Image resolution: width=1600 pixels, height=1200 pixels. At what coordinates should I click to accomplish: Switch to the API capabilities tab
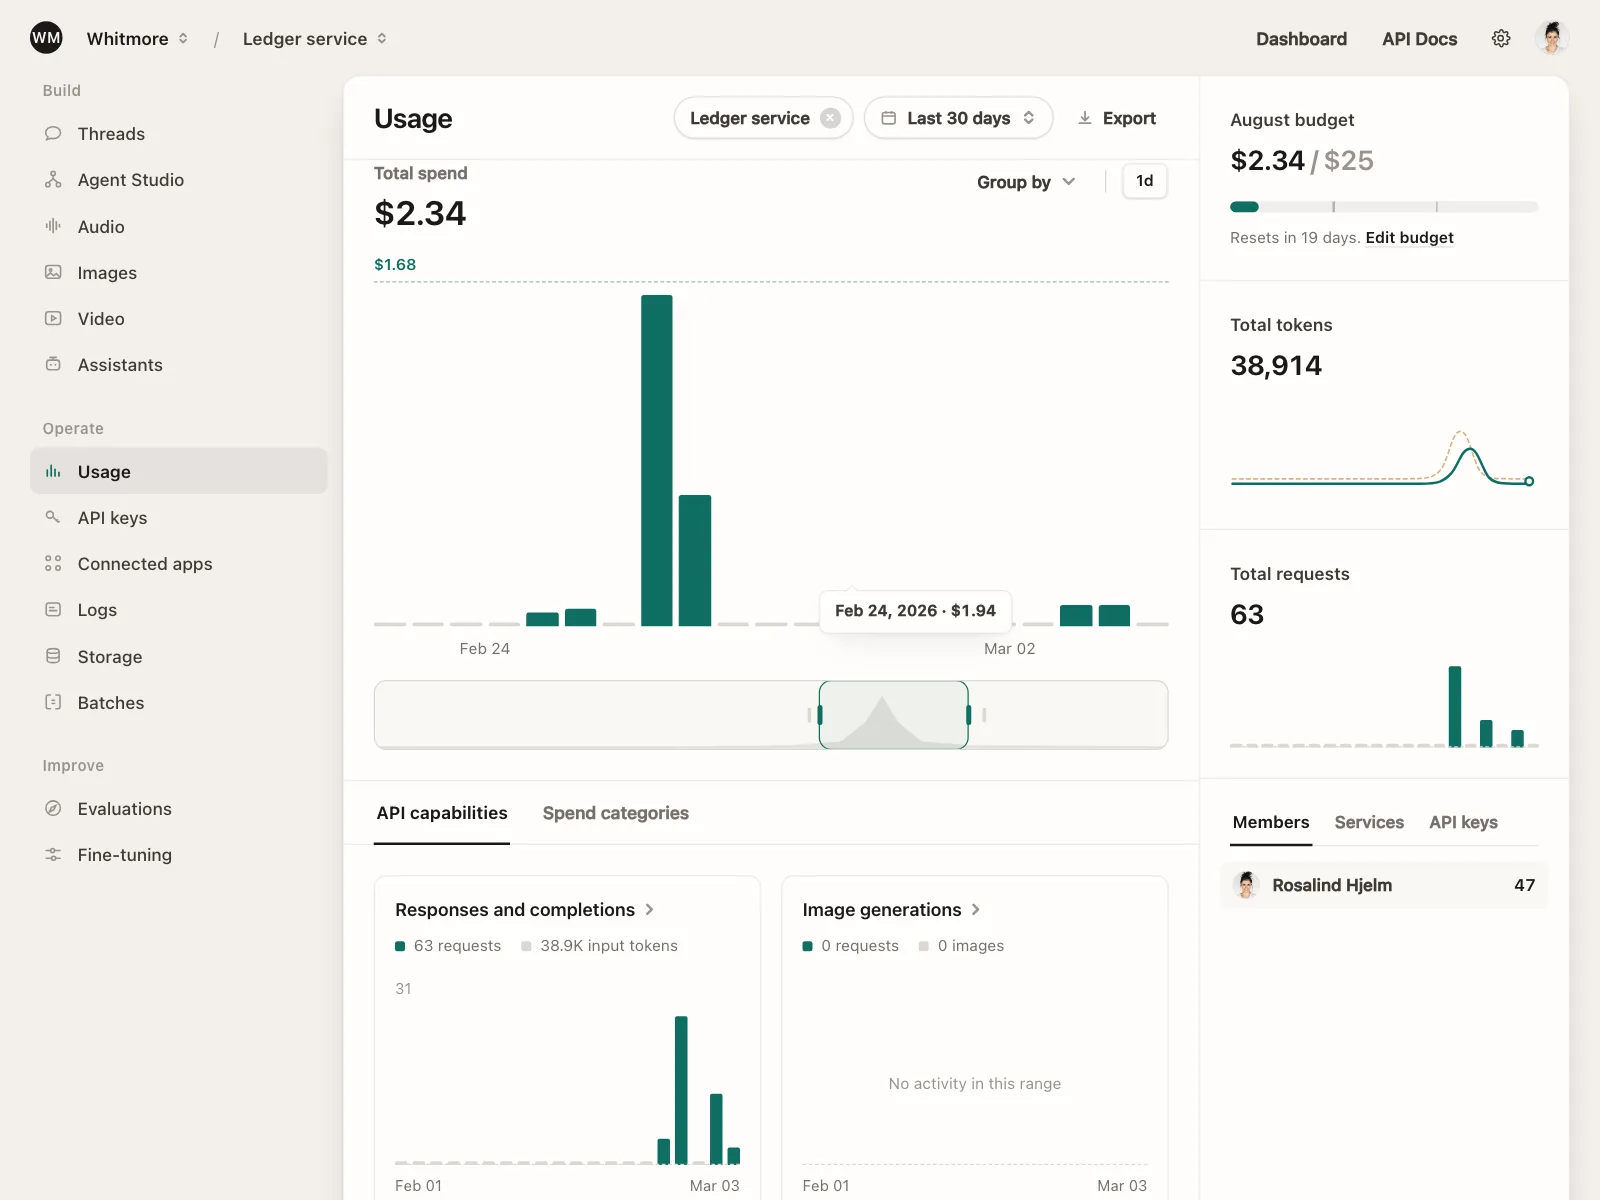click(x=442, y=813)
